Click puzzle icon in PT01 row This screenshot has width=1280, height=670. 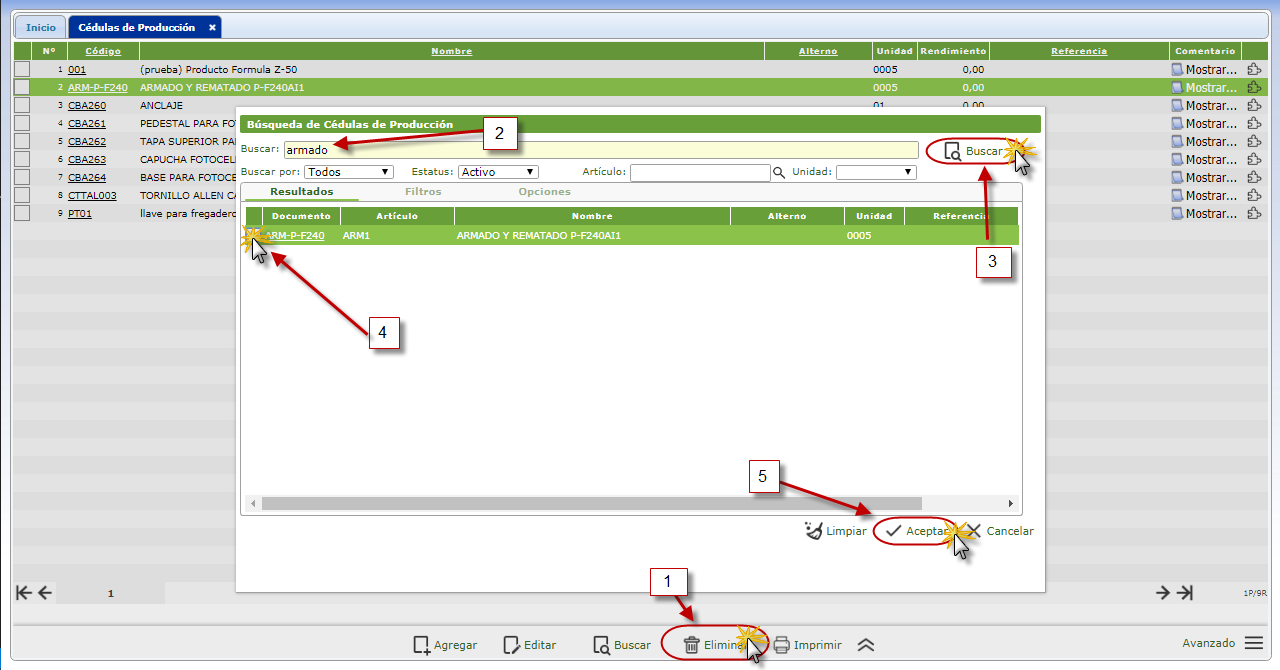pos(1254,214)
